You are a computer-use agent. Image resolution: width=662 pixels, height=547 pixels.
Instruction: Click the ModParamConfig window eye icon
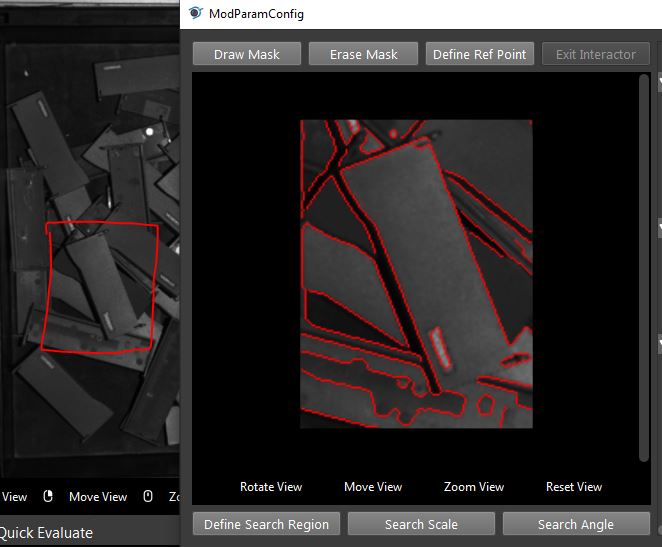pos(195,13)
